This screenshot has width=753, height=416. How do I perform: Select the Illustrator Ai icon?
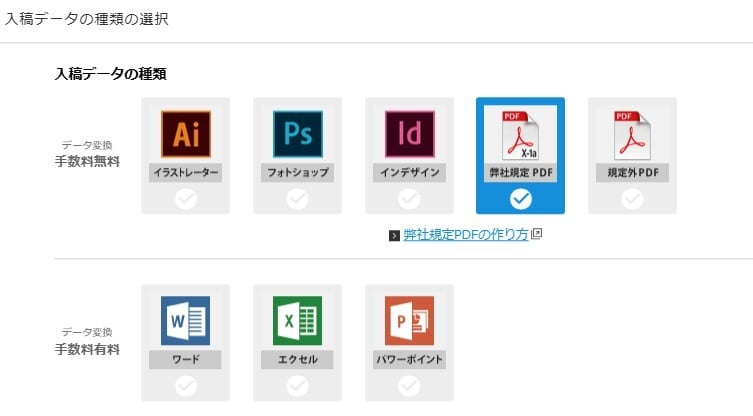185,134
